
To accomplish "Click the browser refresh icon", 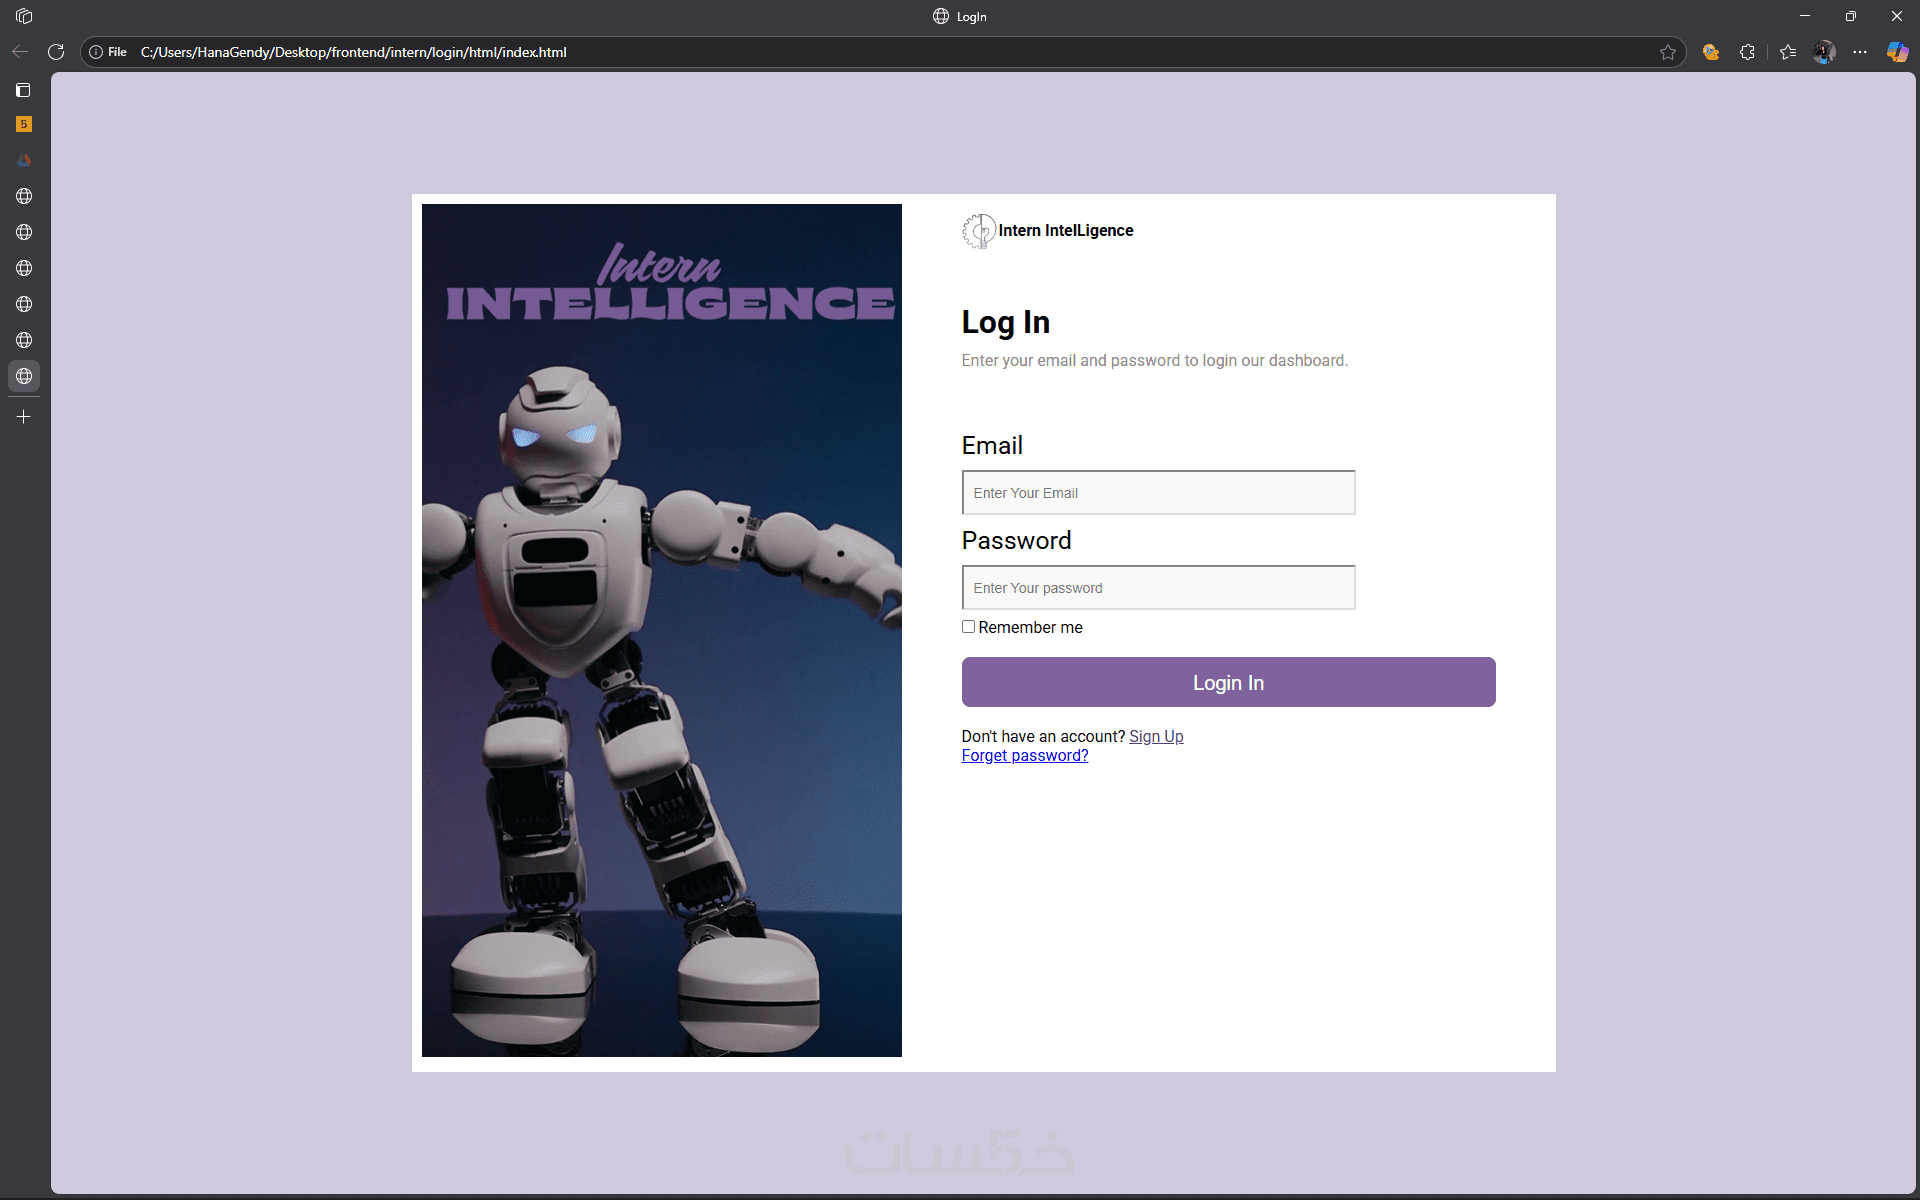I will point(56,52).
